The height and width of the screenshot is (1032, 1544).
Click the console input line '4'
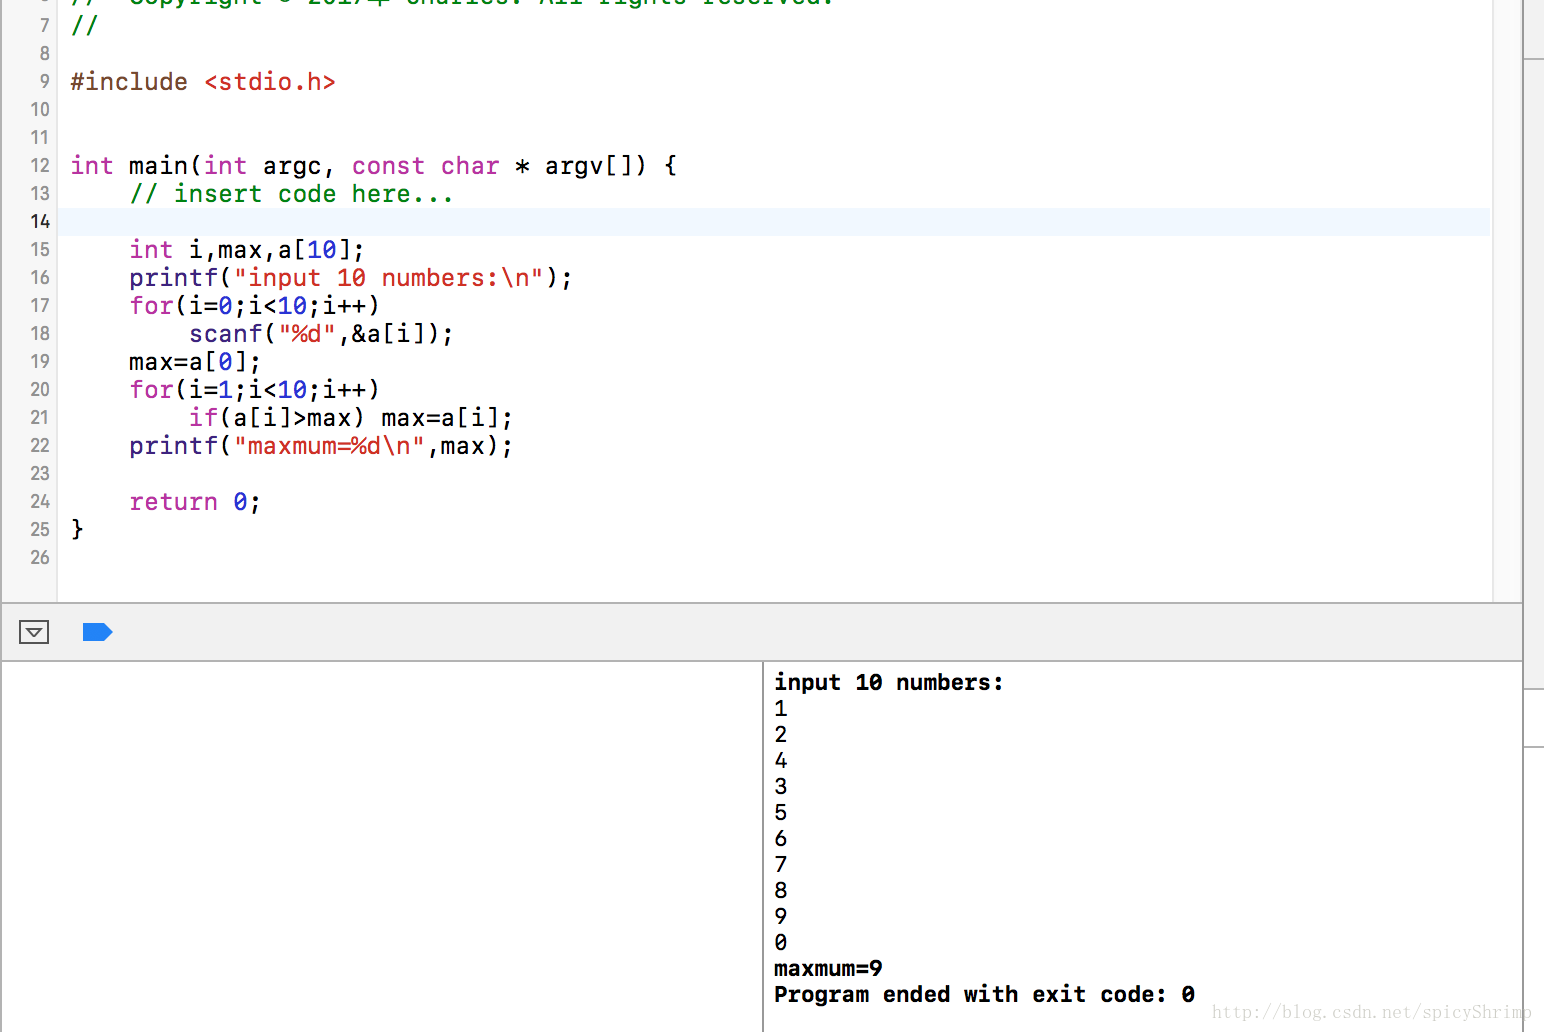click(x=781, y=760)
